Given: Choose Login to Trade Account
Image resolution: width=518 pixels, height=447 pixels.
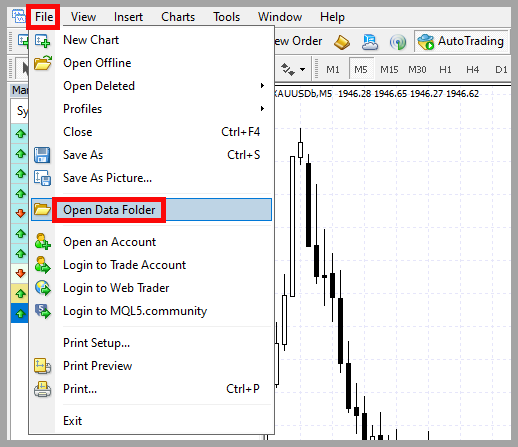Looking at the screenshot, I should coord(124,265).
